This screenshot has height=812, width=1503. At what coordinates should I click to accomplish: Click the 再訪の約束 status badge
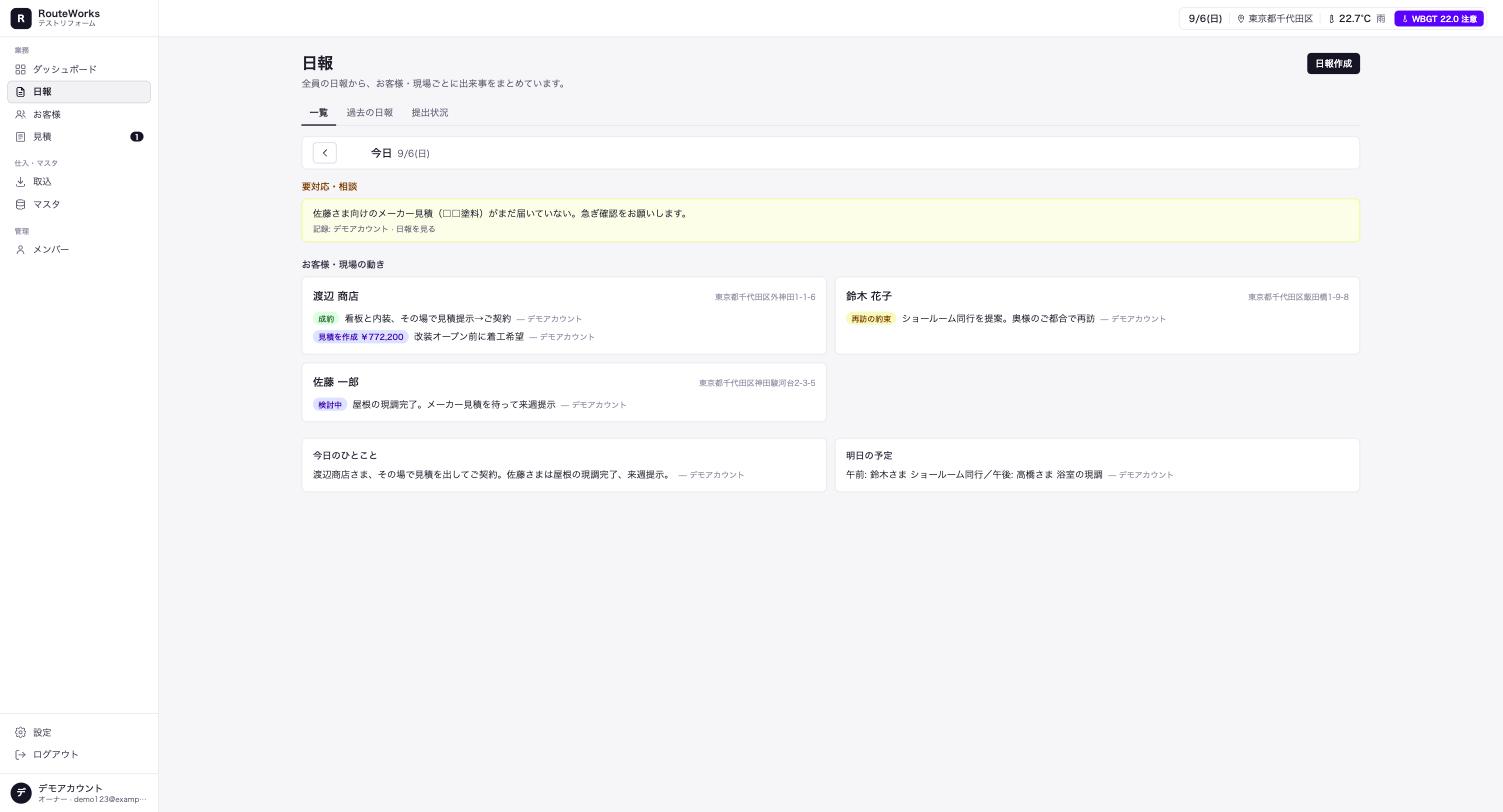click(871, 319)
